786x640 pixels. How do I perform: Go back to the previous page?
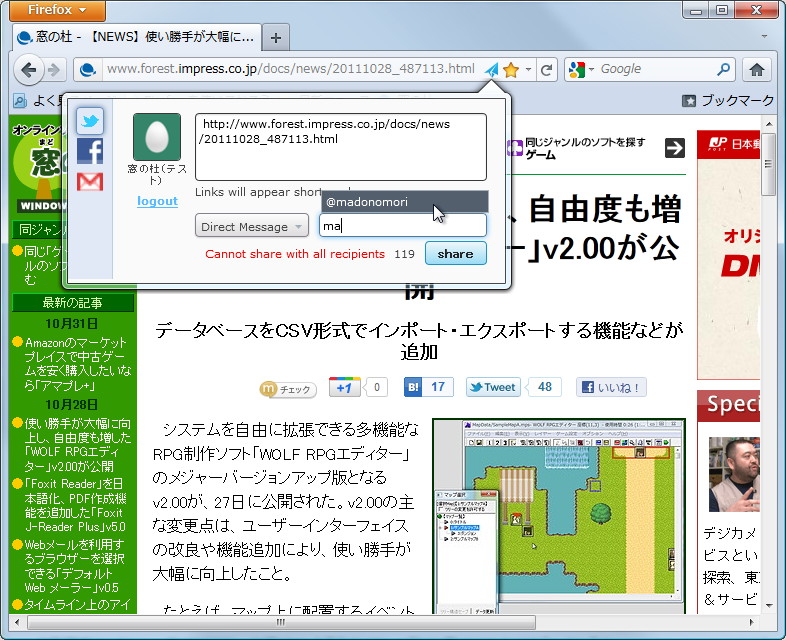pyautogui.click(x=29, y=70)
